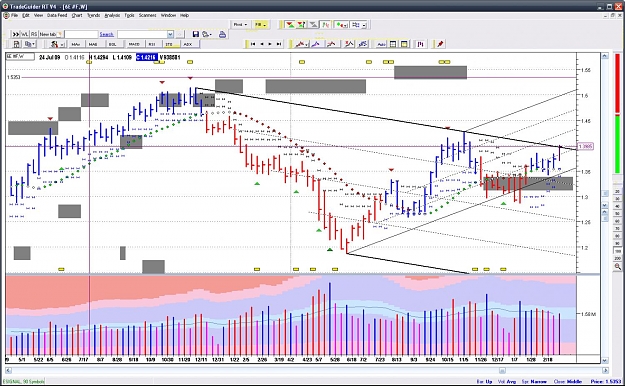The image size is (625, 386).
Task: Click the Abc text annotation tool
Action: (x=381, y=44)
